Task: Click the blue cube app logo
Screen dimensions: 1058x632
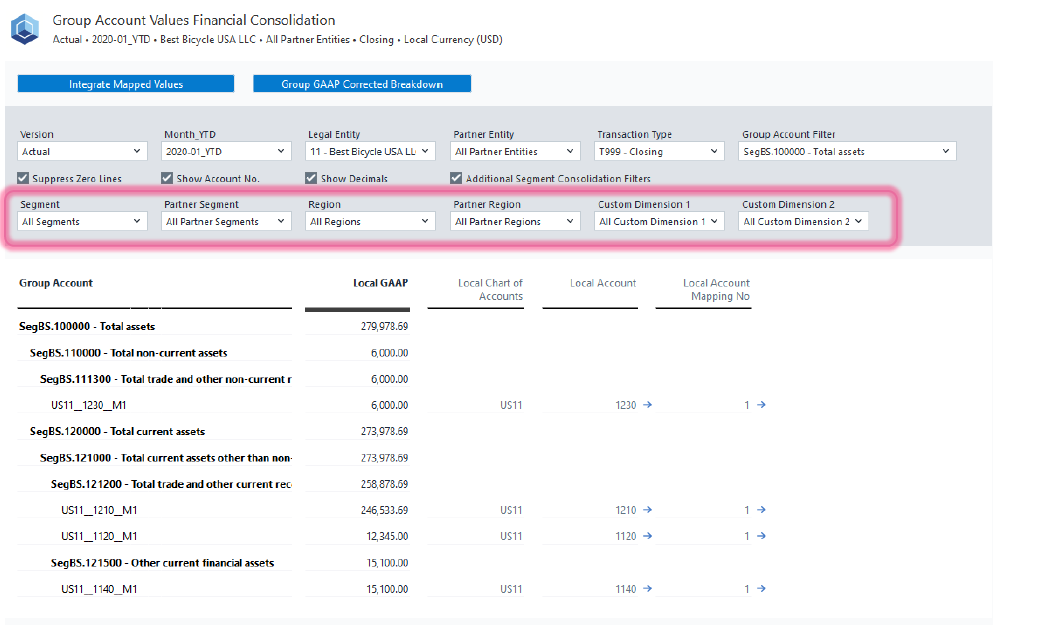Action: click(x=24, y=29)
